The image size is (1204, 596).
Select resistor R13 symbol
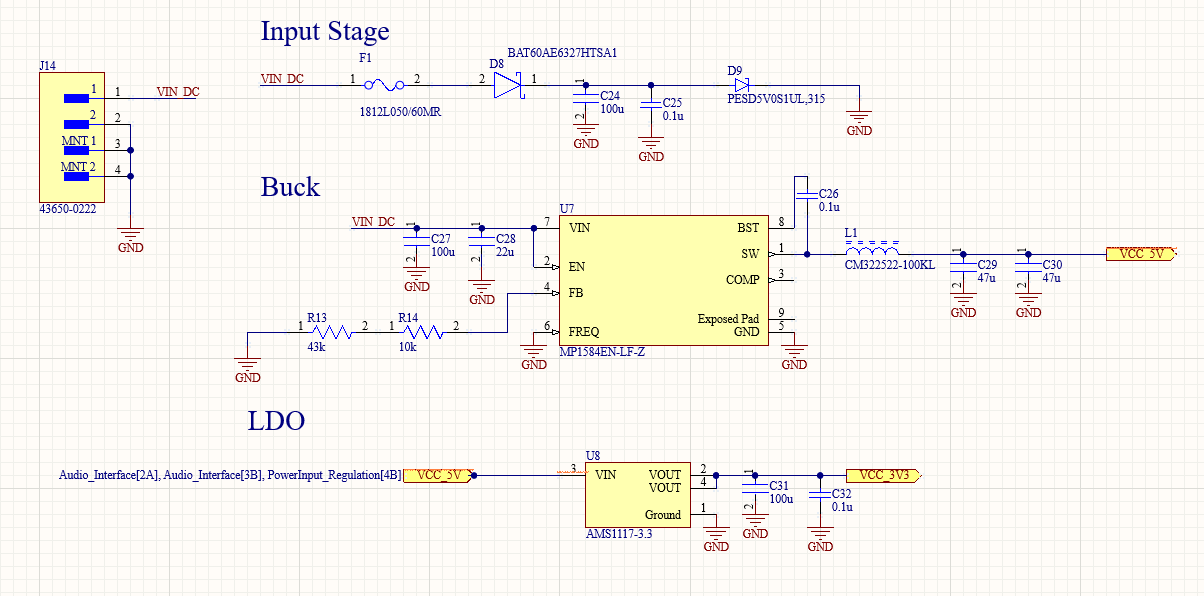tap(331, 332)
